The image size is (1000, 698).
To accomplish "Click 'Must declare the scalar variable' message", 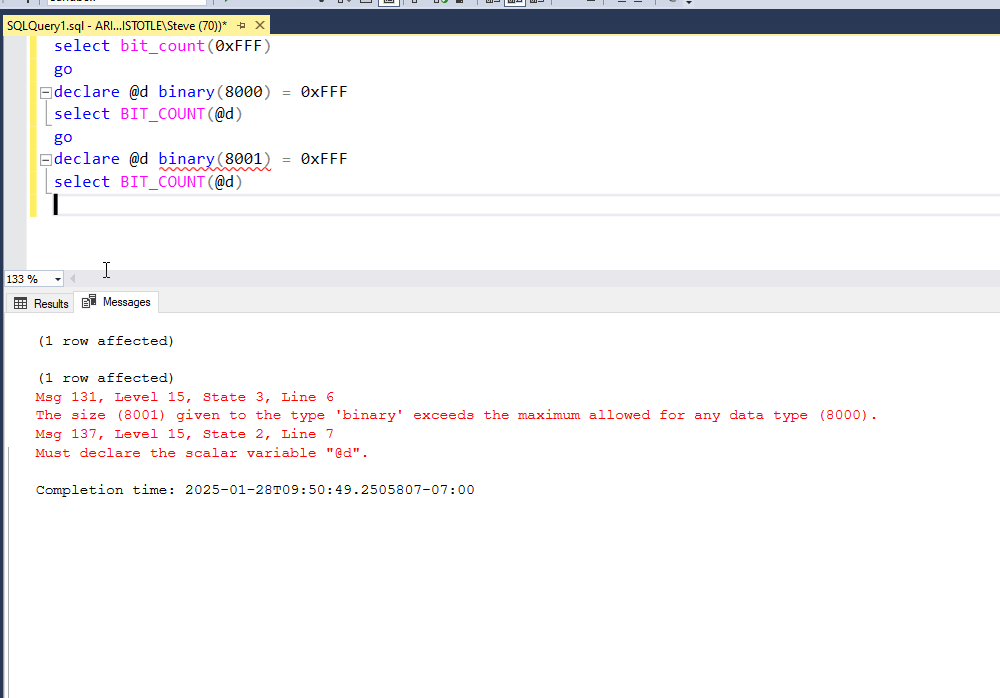I will tap(202, 453).
